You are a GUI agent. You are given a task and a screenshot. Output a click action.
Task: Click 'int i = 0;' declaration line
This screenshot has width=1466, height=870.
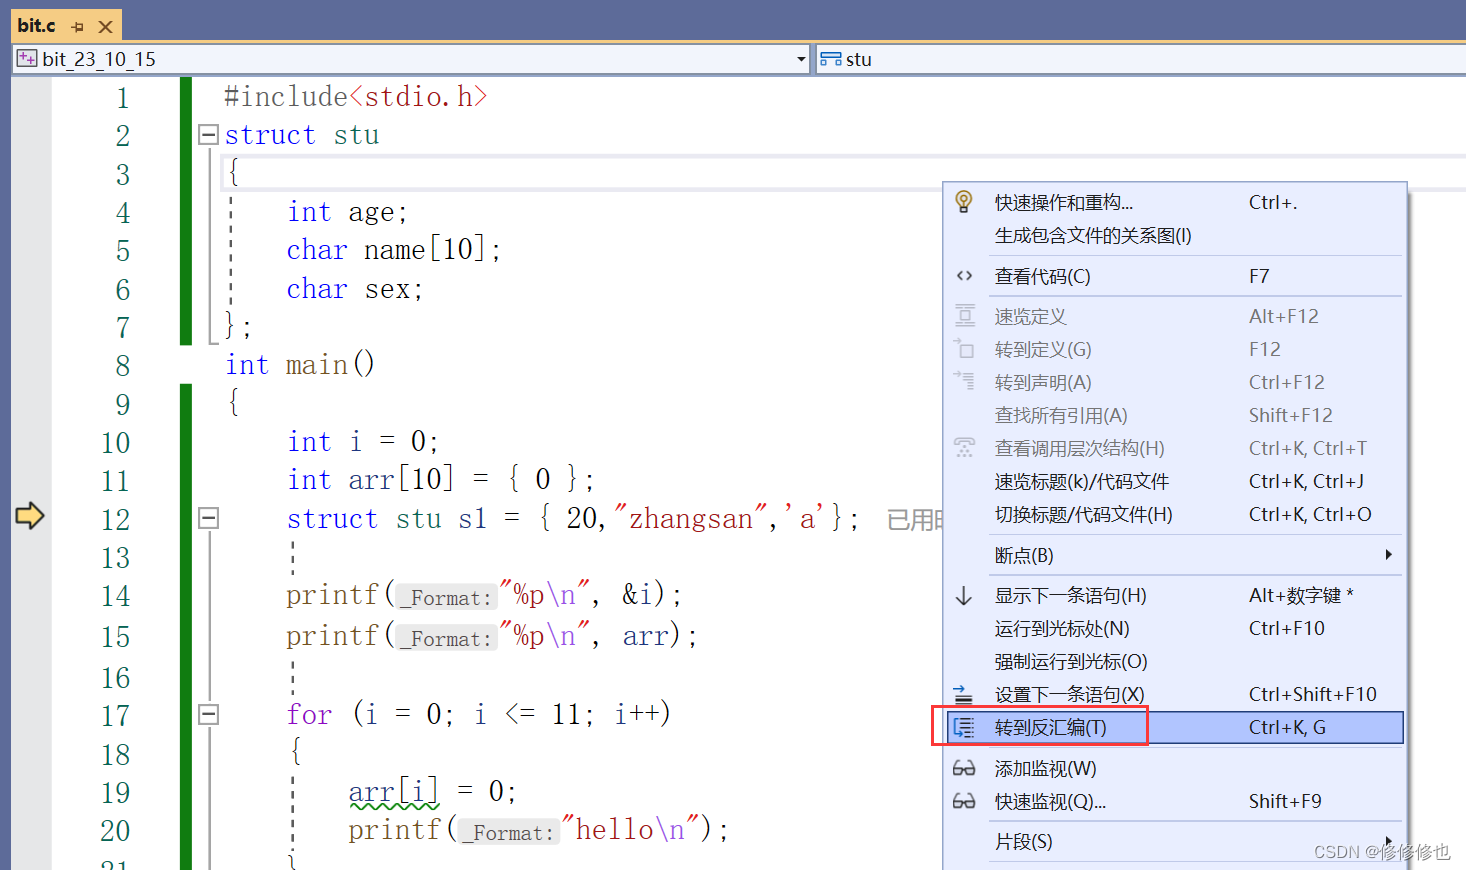click(x=363, y=441)
